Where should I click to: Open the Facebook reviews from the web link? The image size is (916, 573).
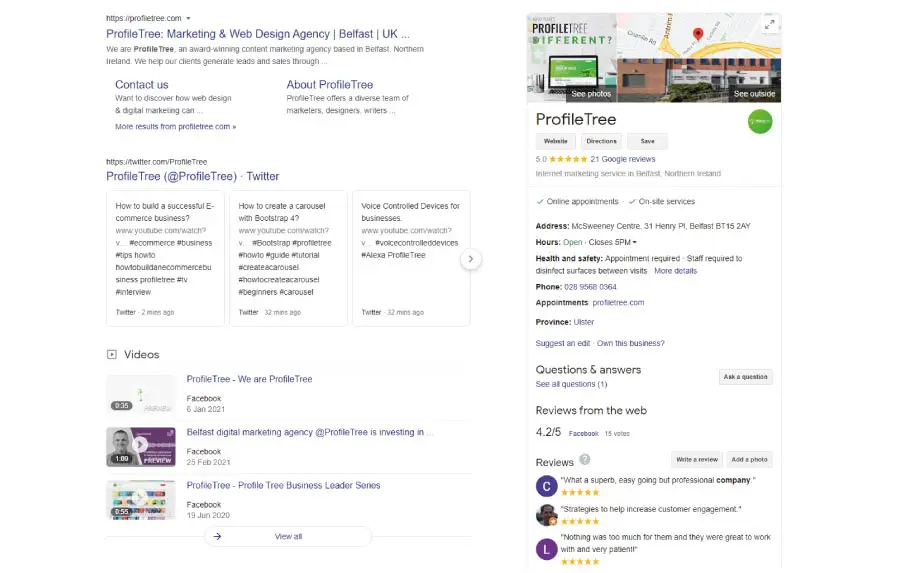[x=584, y=433]
